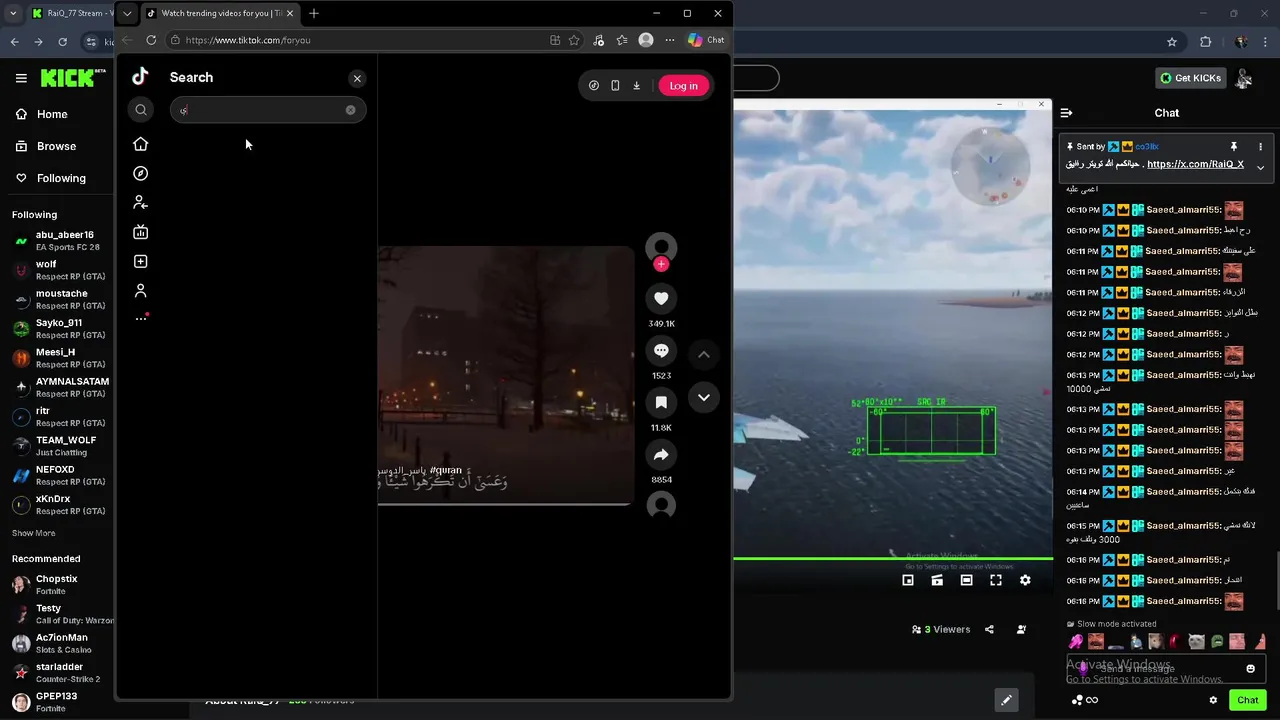This screenshot has height=720, width=1280.
Task: Click green Chat send button
Action: click(1247, 700)
